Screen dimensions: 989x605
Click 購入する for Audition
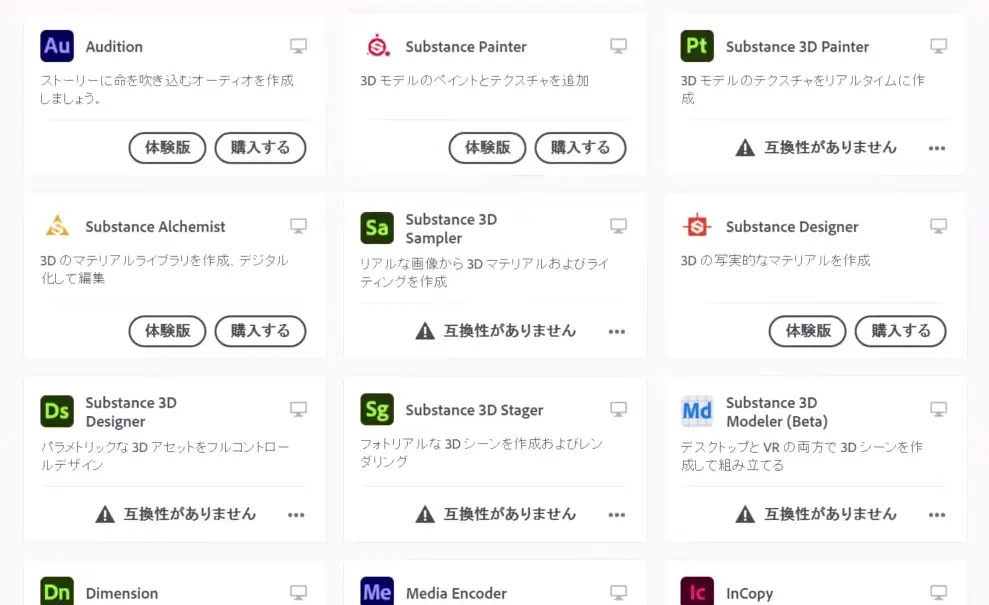pyautogui.click(x=260, y=148)
